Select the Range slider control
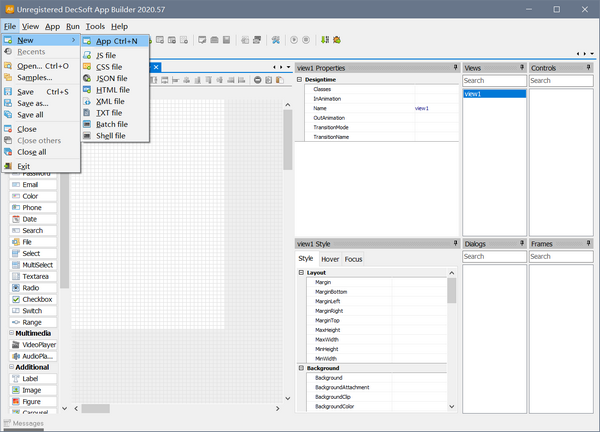The height and width of the screenshot is (432, 600). click(32, 322)
